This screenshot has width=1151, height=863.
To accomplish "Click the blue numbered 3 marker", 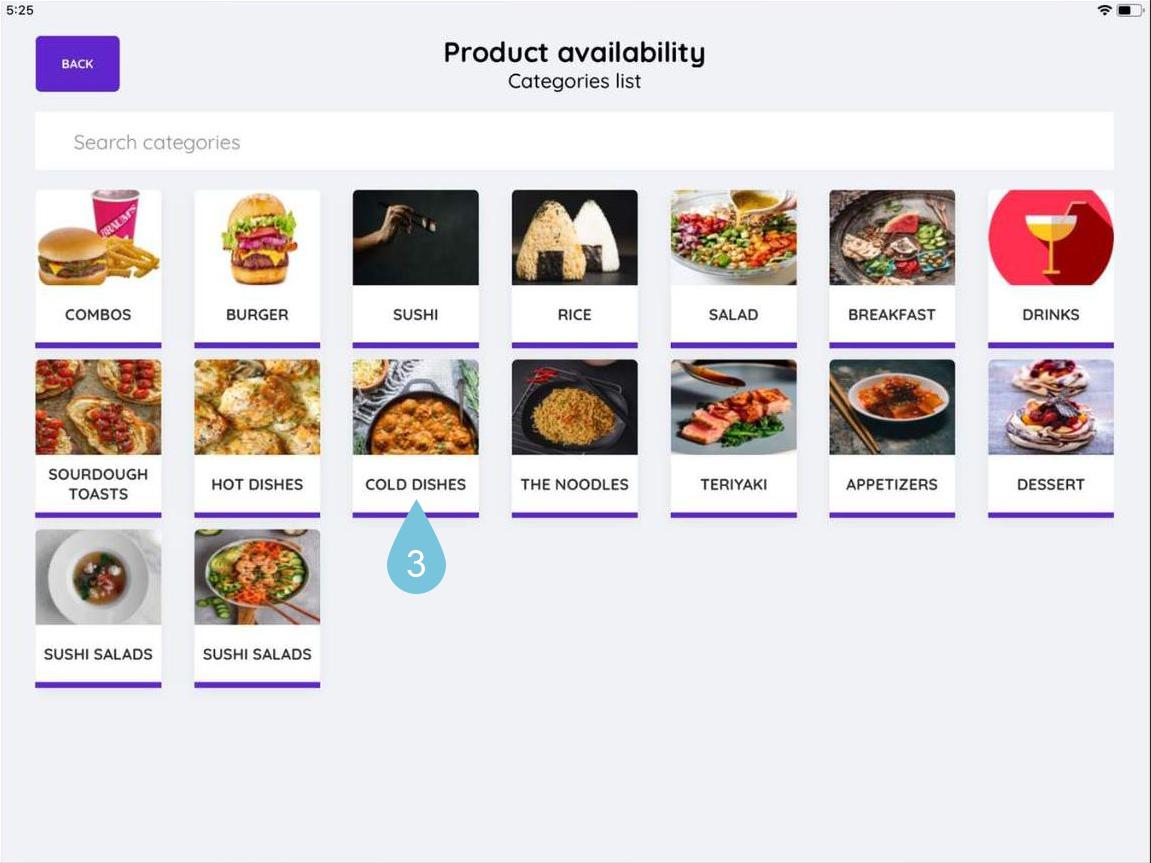I will click(416, 549).
